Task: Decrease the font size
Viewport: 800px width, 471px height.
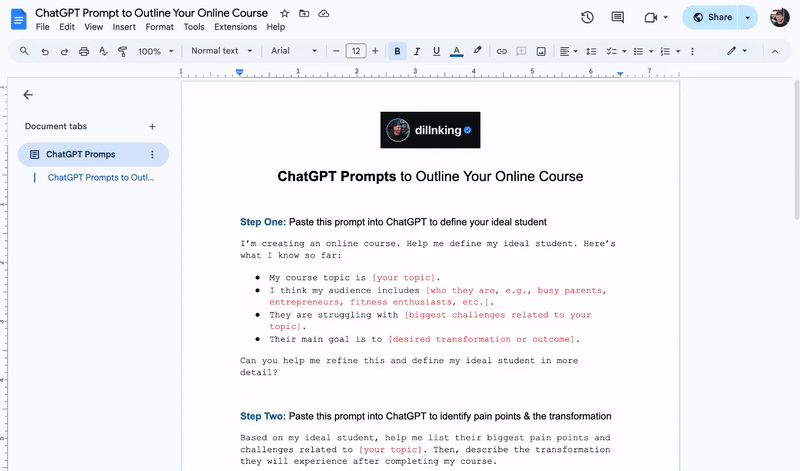Action: click(x=336, y=51)
